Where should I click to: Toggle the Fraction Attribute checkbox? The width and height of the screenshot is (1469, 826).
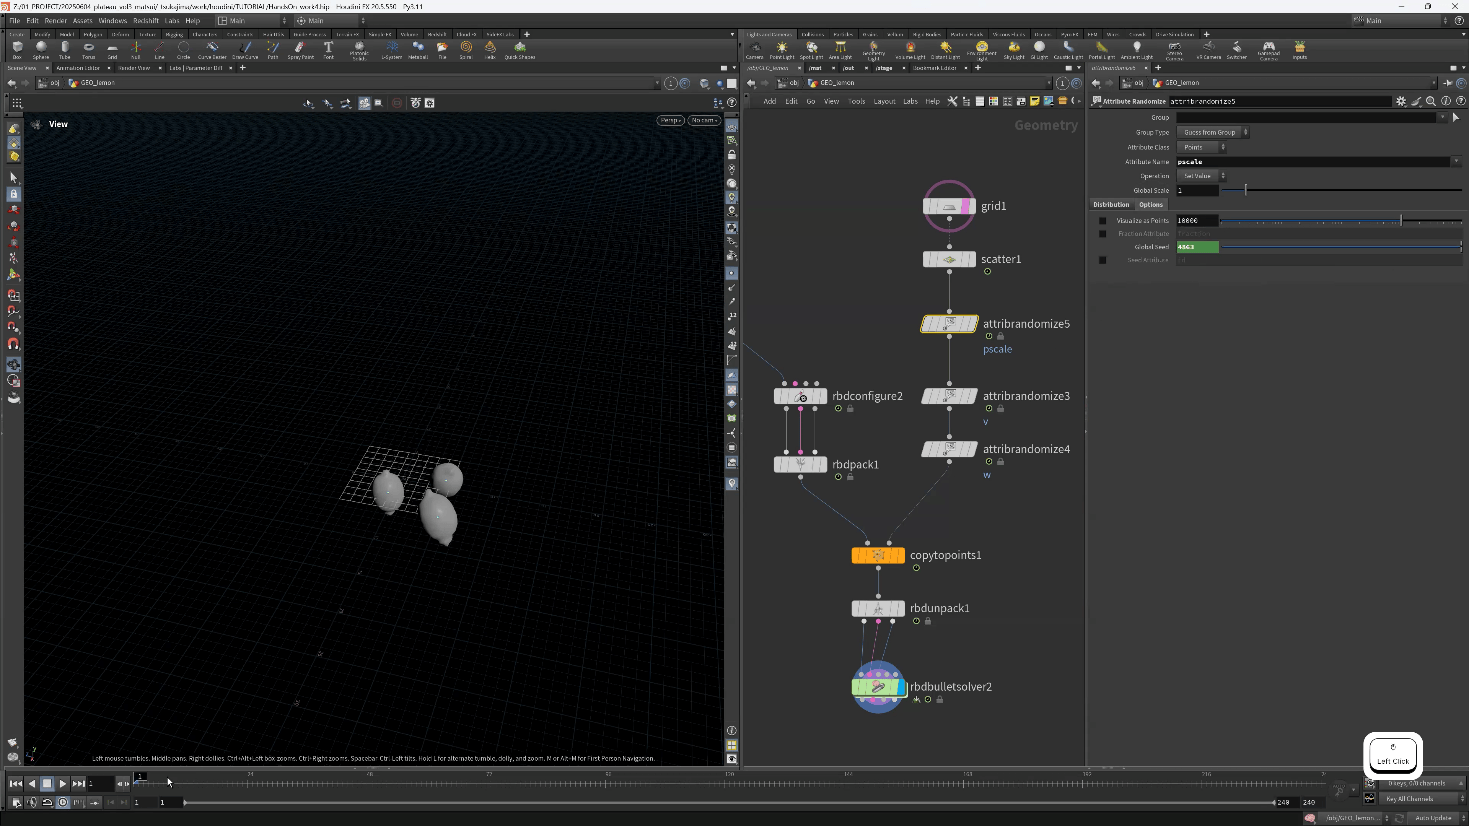click(x=1103, y=234)
